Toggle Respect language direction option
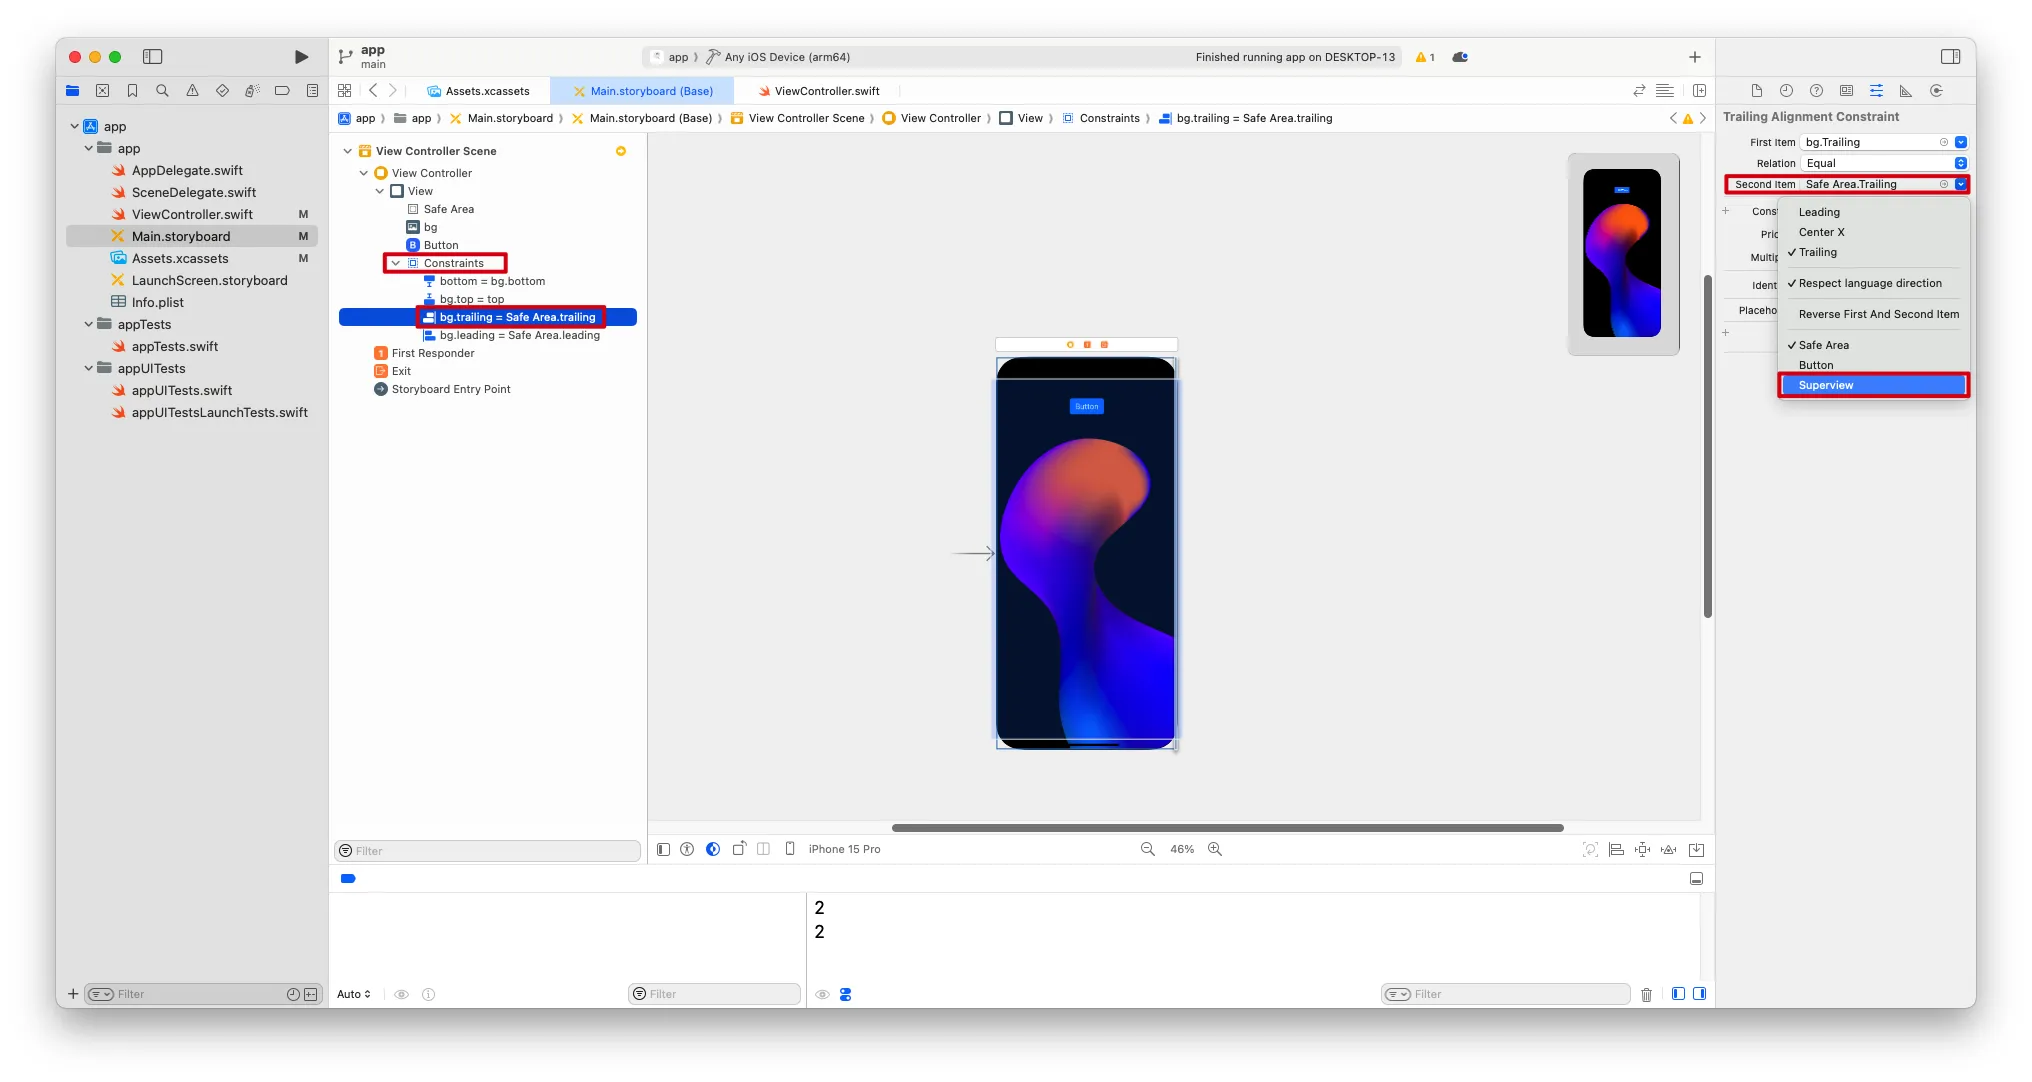 [1869, 283]
